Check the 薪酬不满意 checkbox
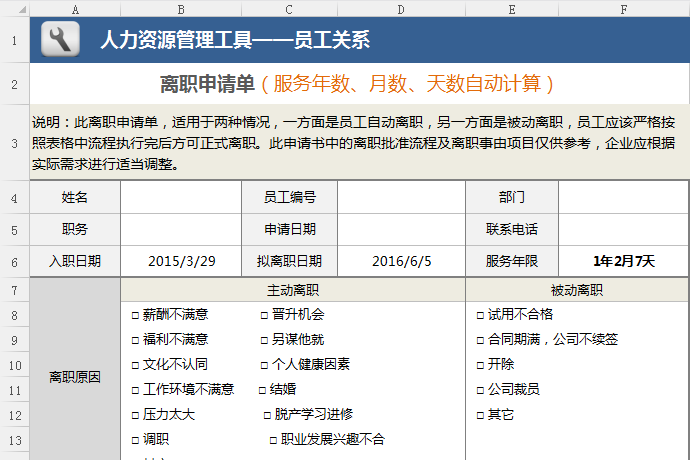 pos(136,315)
